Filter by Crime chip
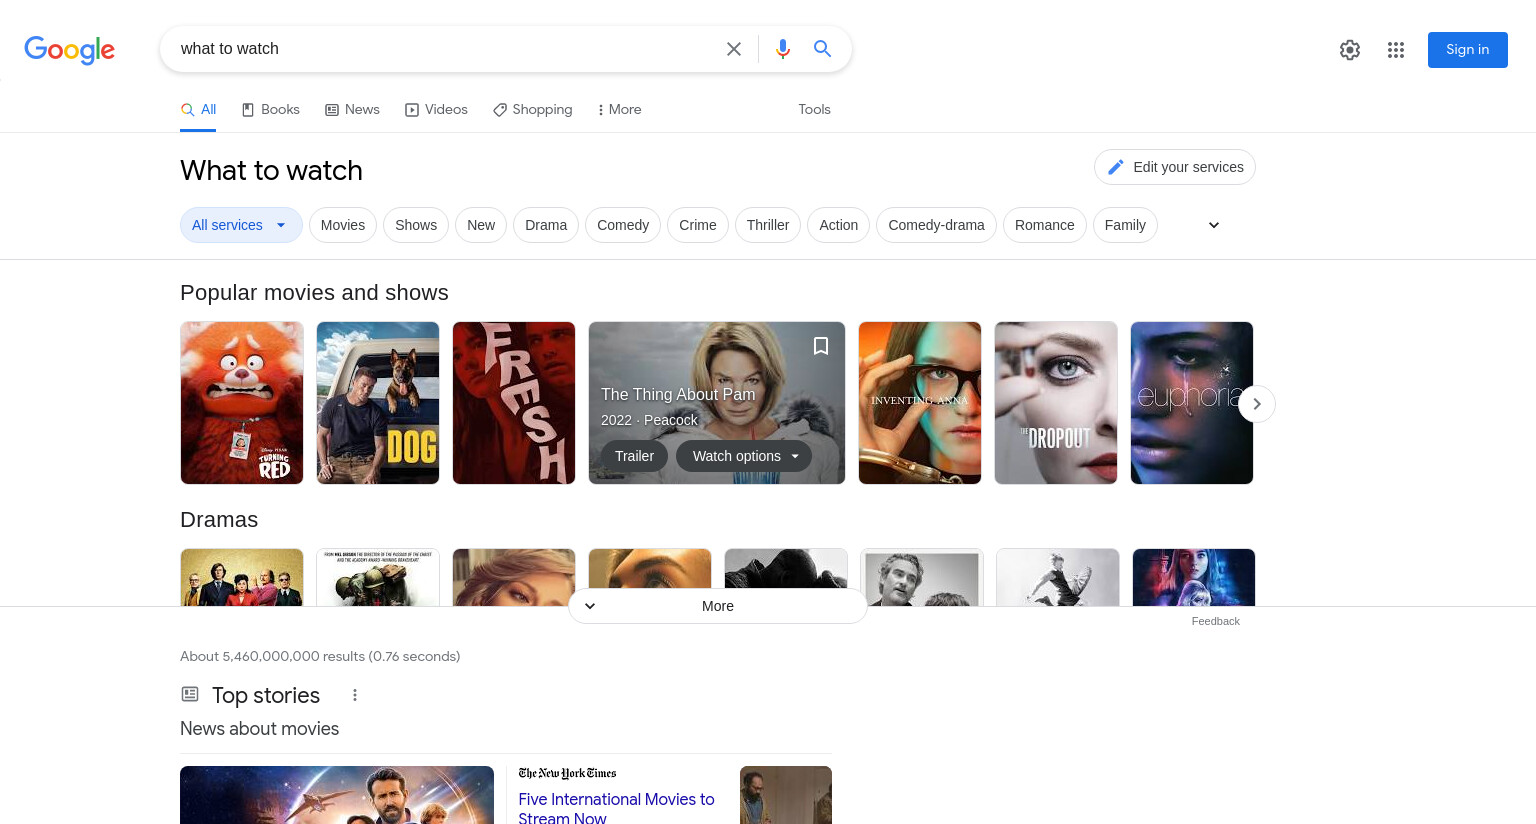 tap(698, 225)
